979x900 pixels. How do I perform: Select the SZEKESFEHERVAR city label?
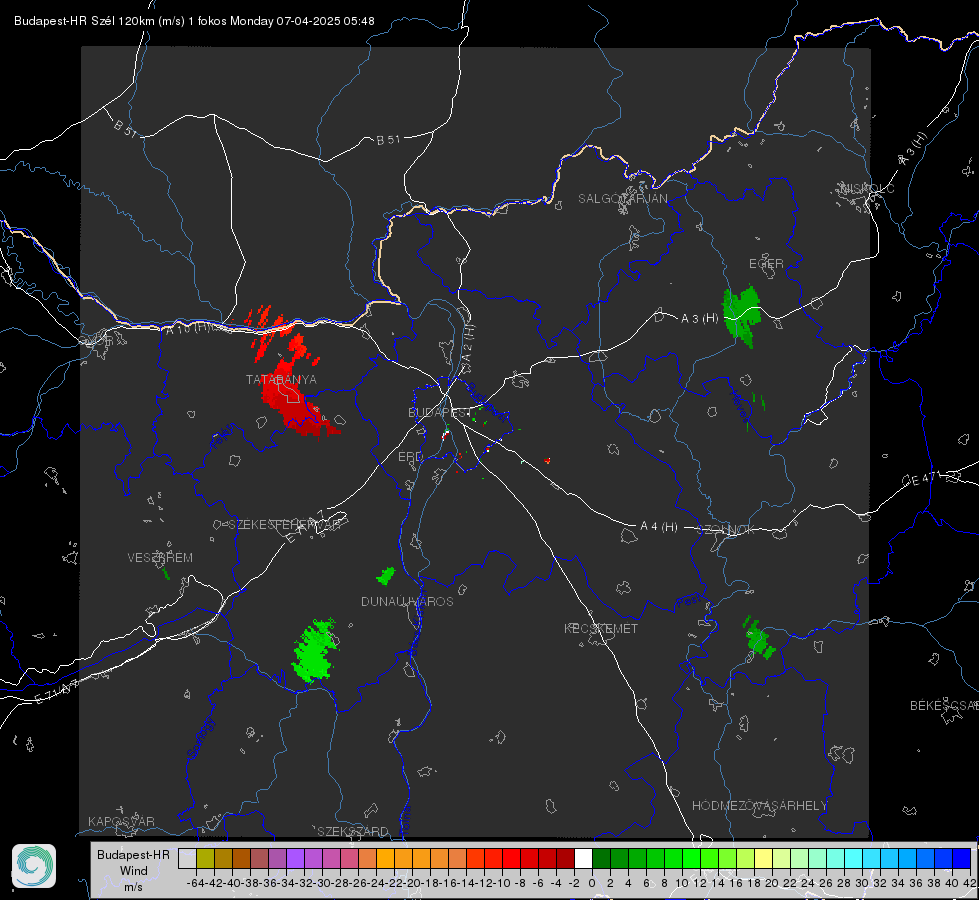[x=284, y=525]
